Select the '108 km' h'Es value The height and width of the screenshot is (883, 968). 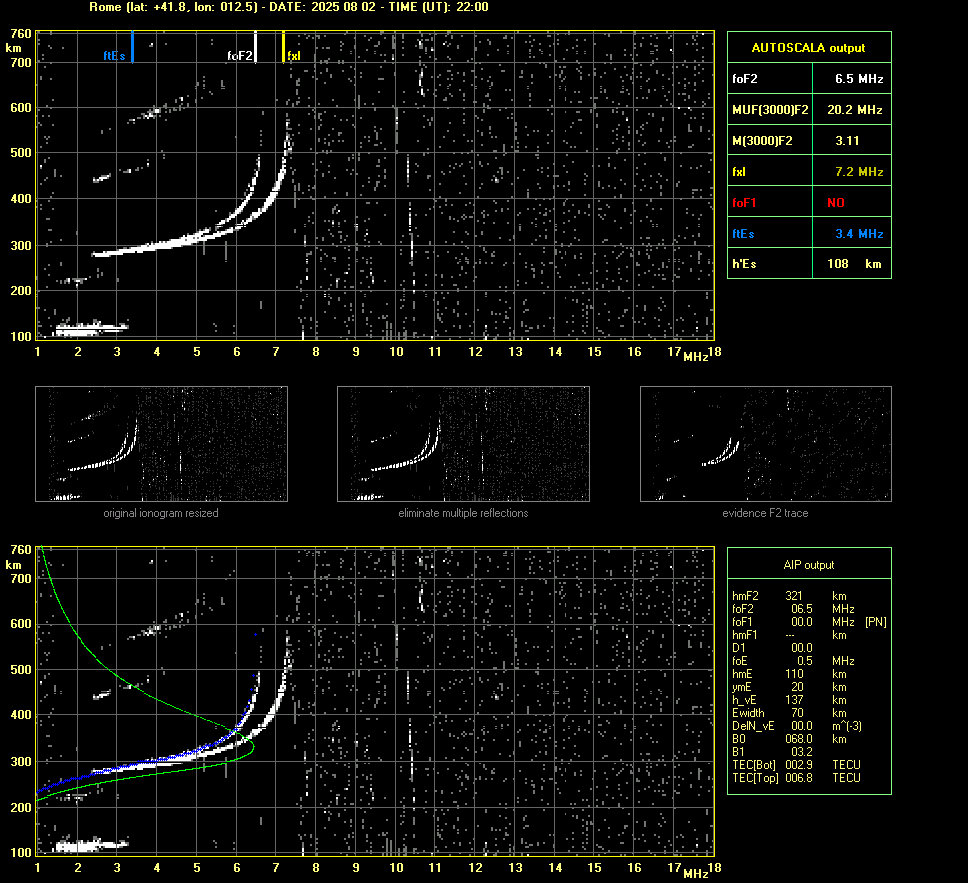click(854, 264)
